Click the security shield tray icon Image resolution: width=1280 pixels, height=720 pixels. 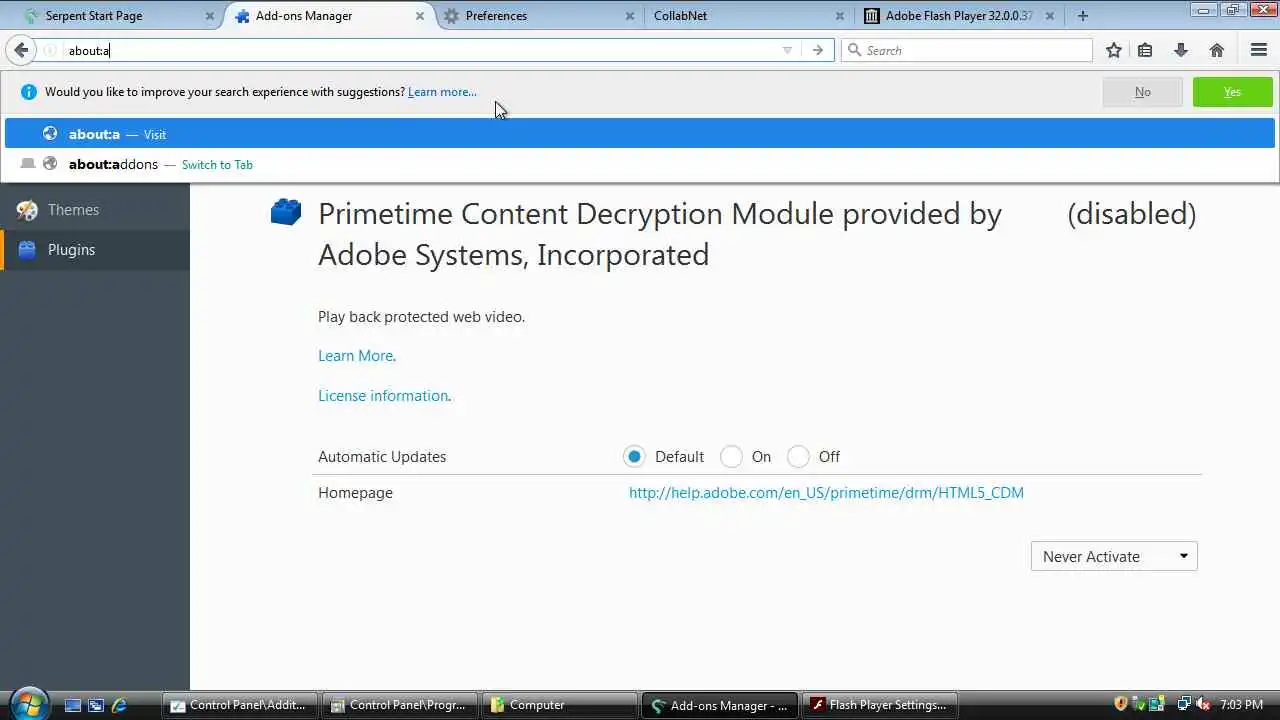pyautogui.click(x=1121, y=704)
